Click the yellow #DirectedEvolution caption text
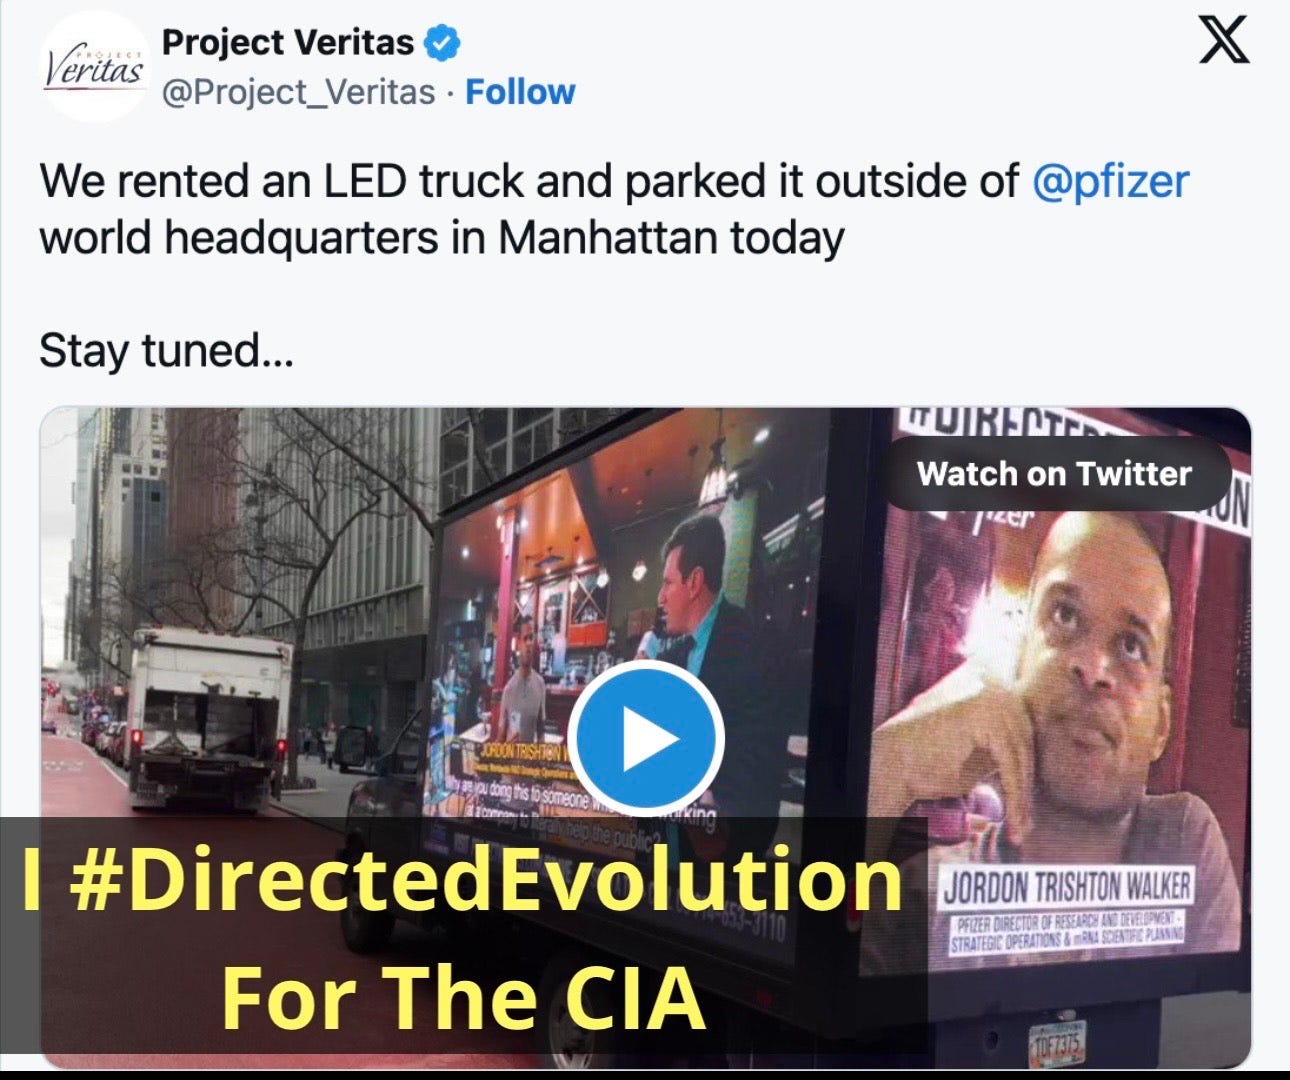This screenshot has height=1080, width=1290. pyautogui.click(x=462, y=879)
